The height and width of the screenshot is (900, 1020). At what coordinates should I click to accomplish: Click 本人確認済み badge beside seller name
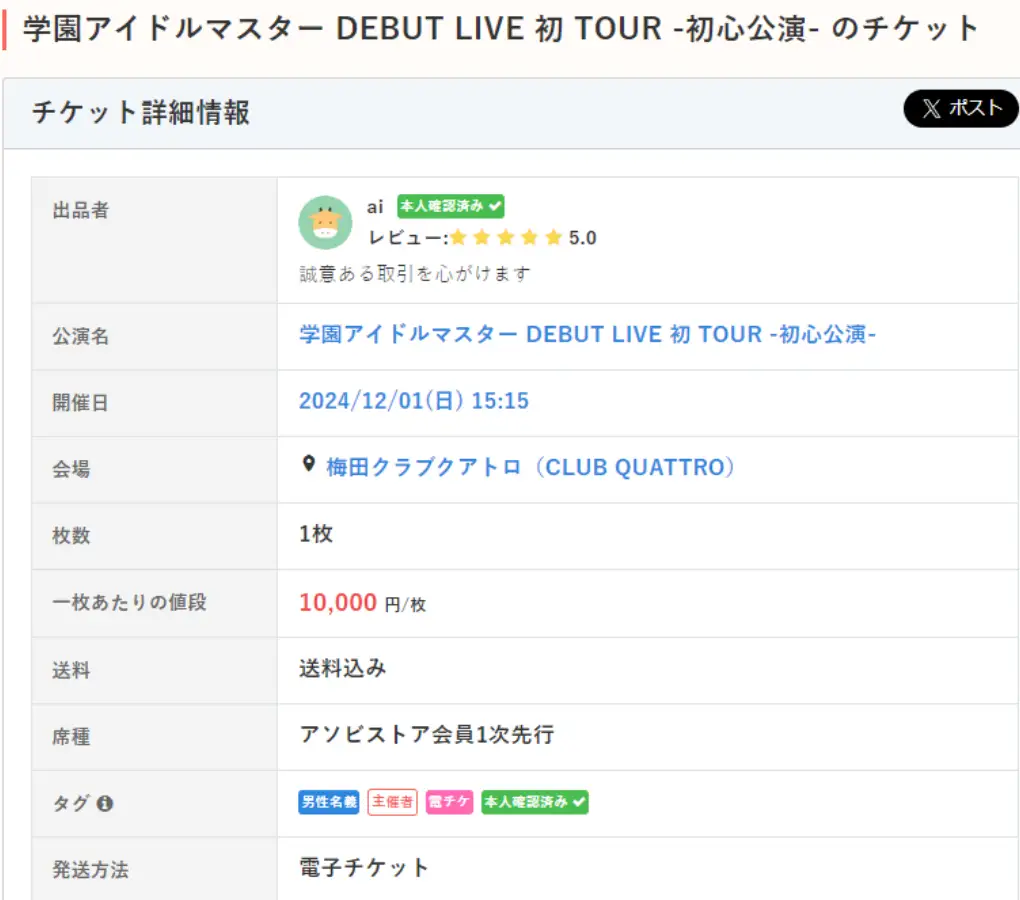pos(450,206)
